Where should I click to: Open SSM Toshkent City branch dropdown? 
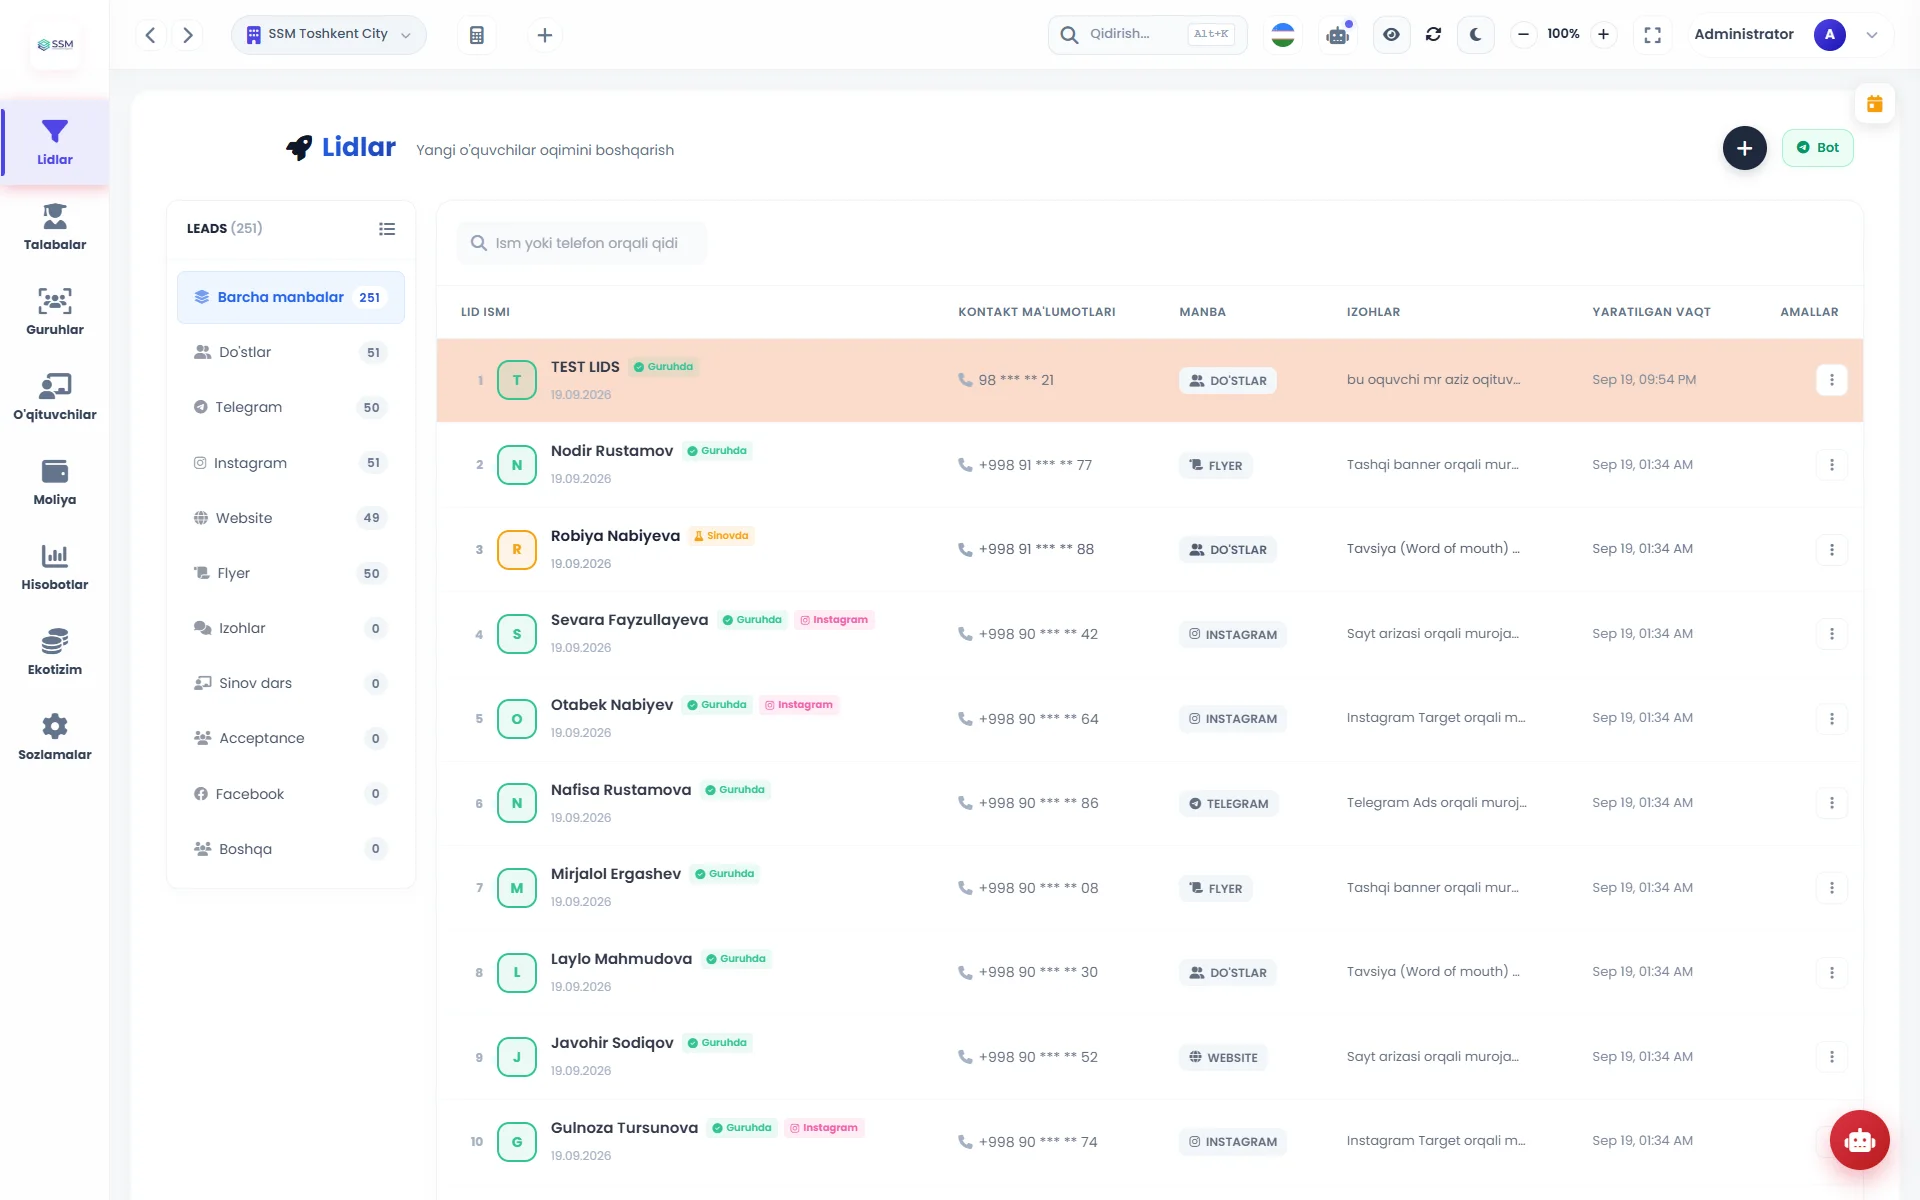tap(329, 35)
